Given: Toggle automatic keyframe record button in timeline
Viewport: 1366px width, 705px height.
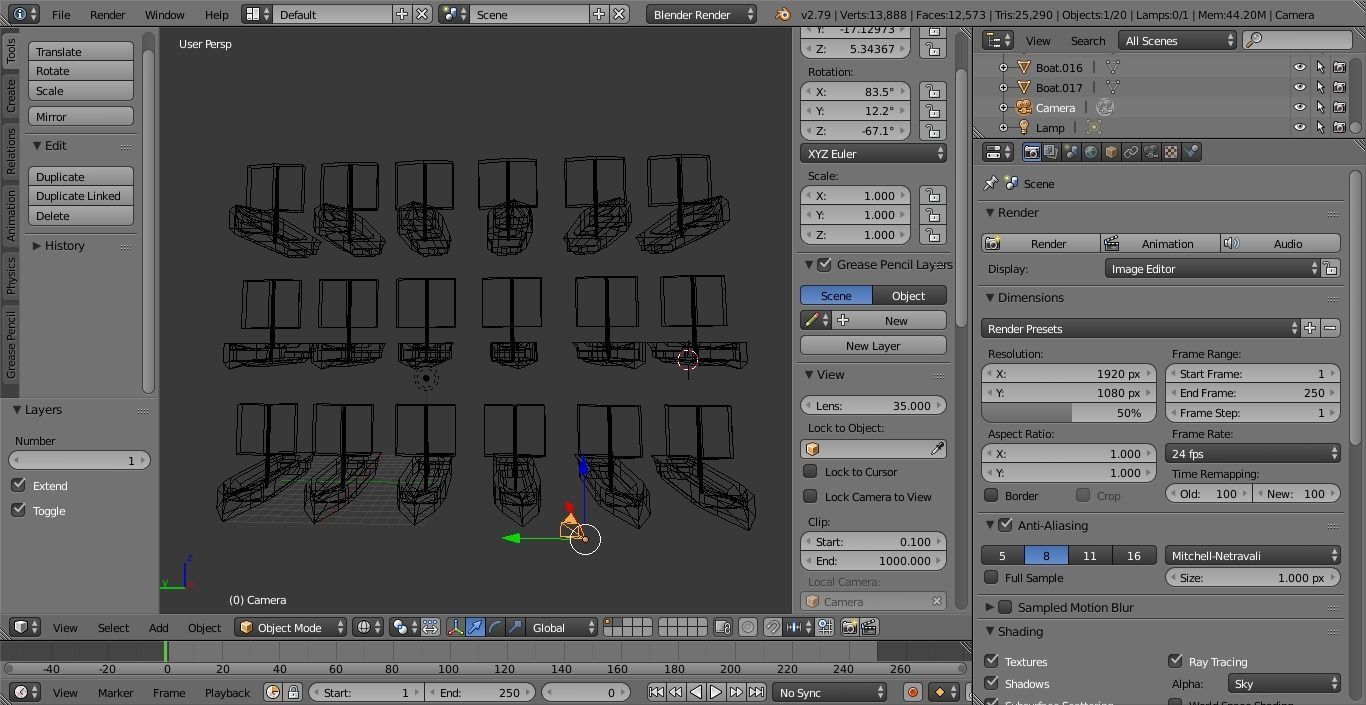Looking at the screenshot, I should pyautogui.click(x=912, y=692).
